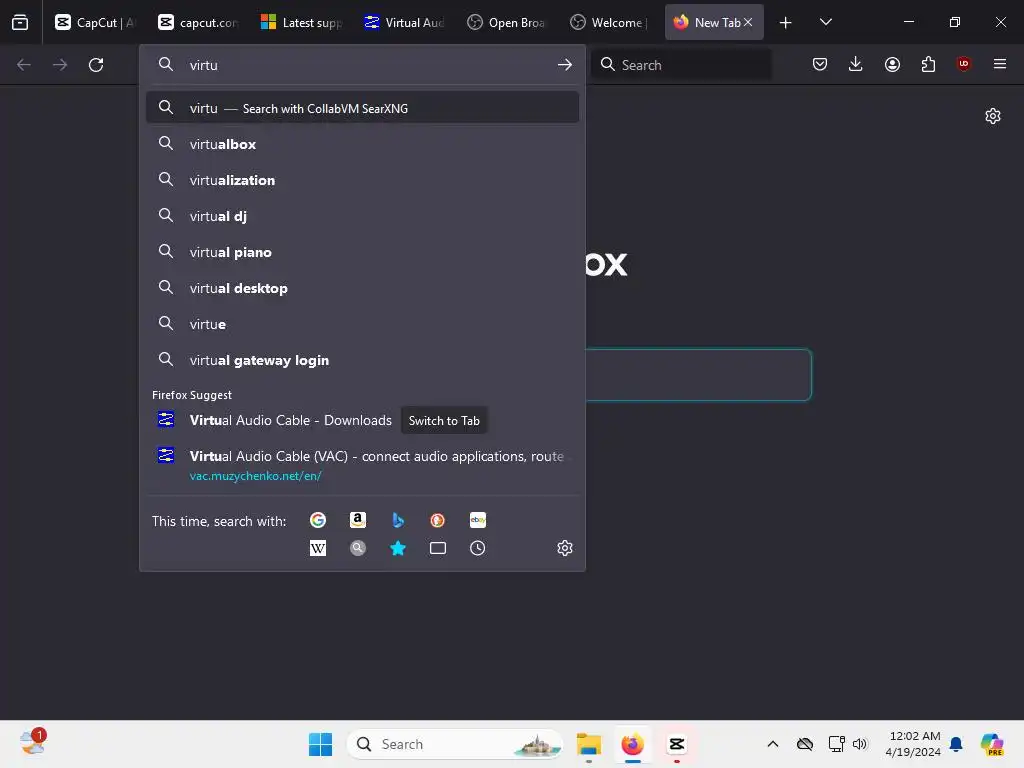Go back one page
The height and width of the screenshot is (768, 1024).
click(x=24, y=65)
